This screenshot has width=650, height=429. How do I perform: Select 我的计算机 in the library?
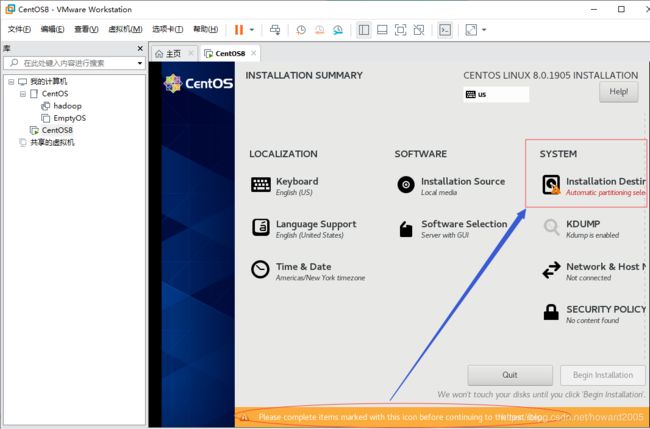(48, 82)
